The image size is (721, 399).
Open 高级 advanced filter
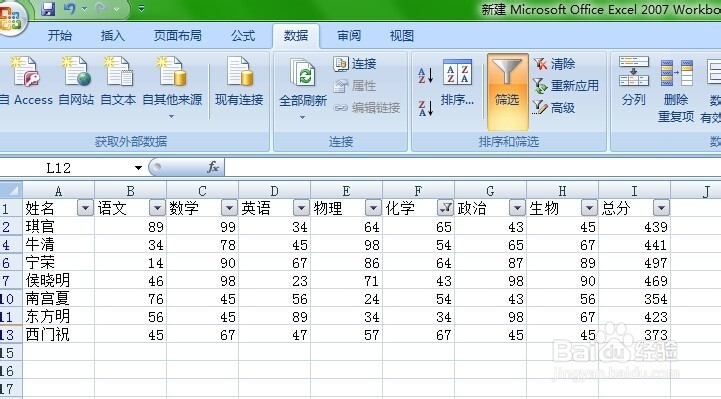click(x=555, y=108)
